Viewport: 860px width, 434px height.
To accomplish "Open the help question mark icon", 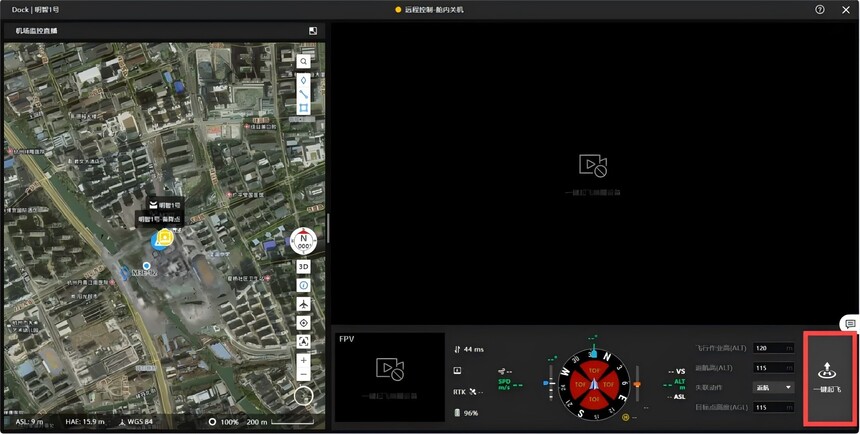I will click(819, 9).
